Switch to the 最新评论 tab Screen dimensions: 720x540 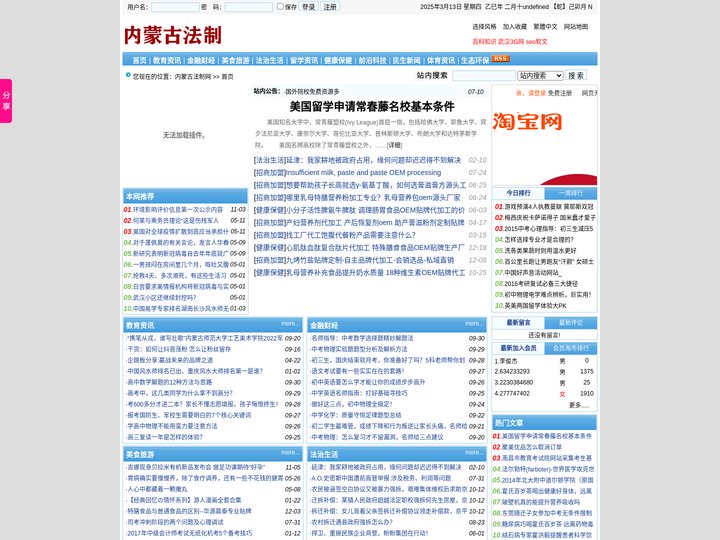[571, 322]
